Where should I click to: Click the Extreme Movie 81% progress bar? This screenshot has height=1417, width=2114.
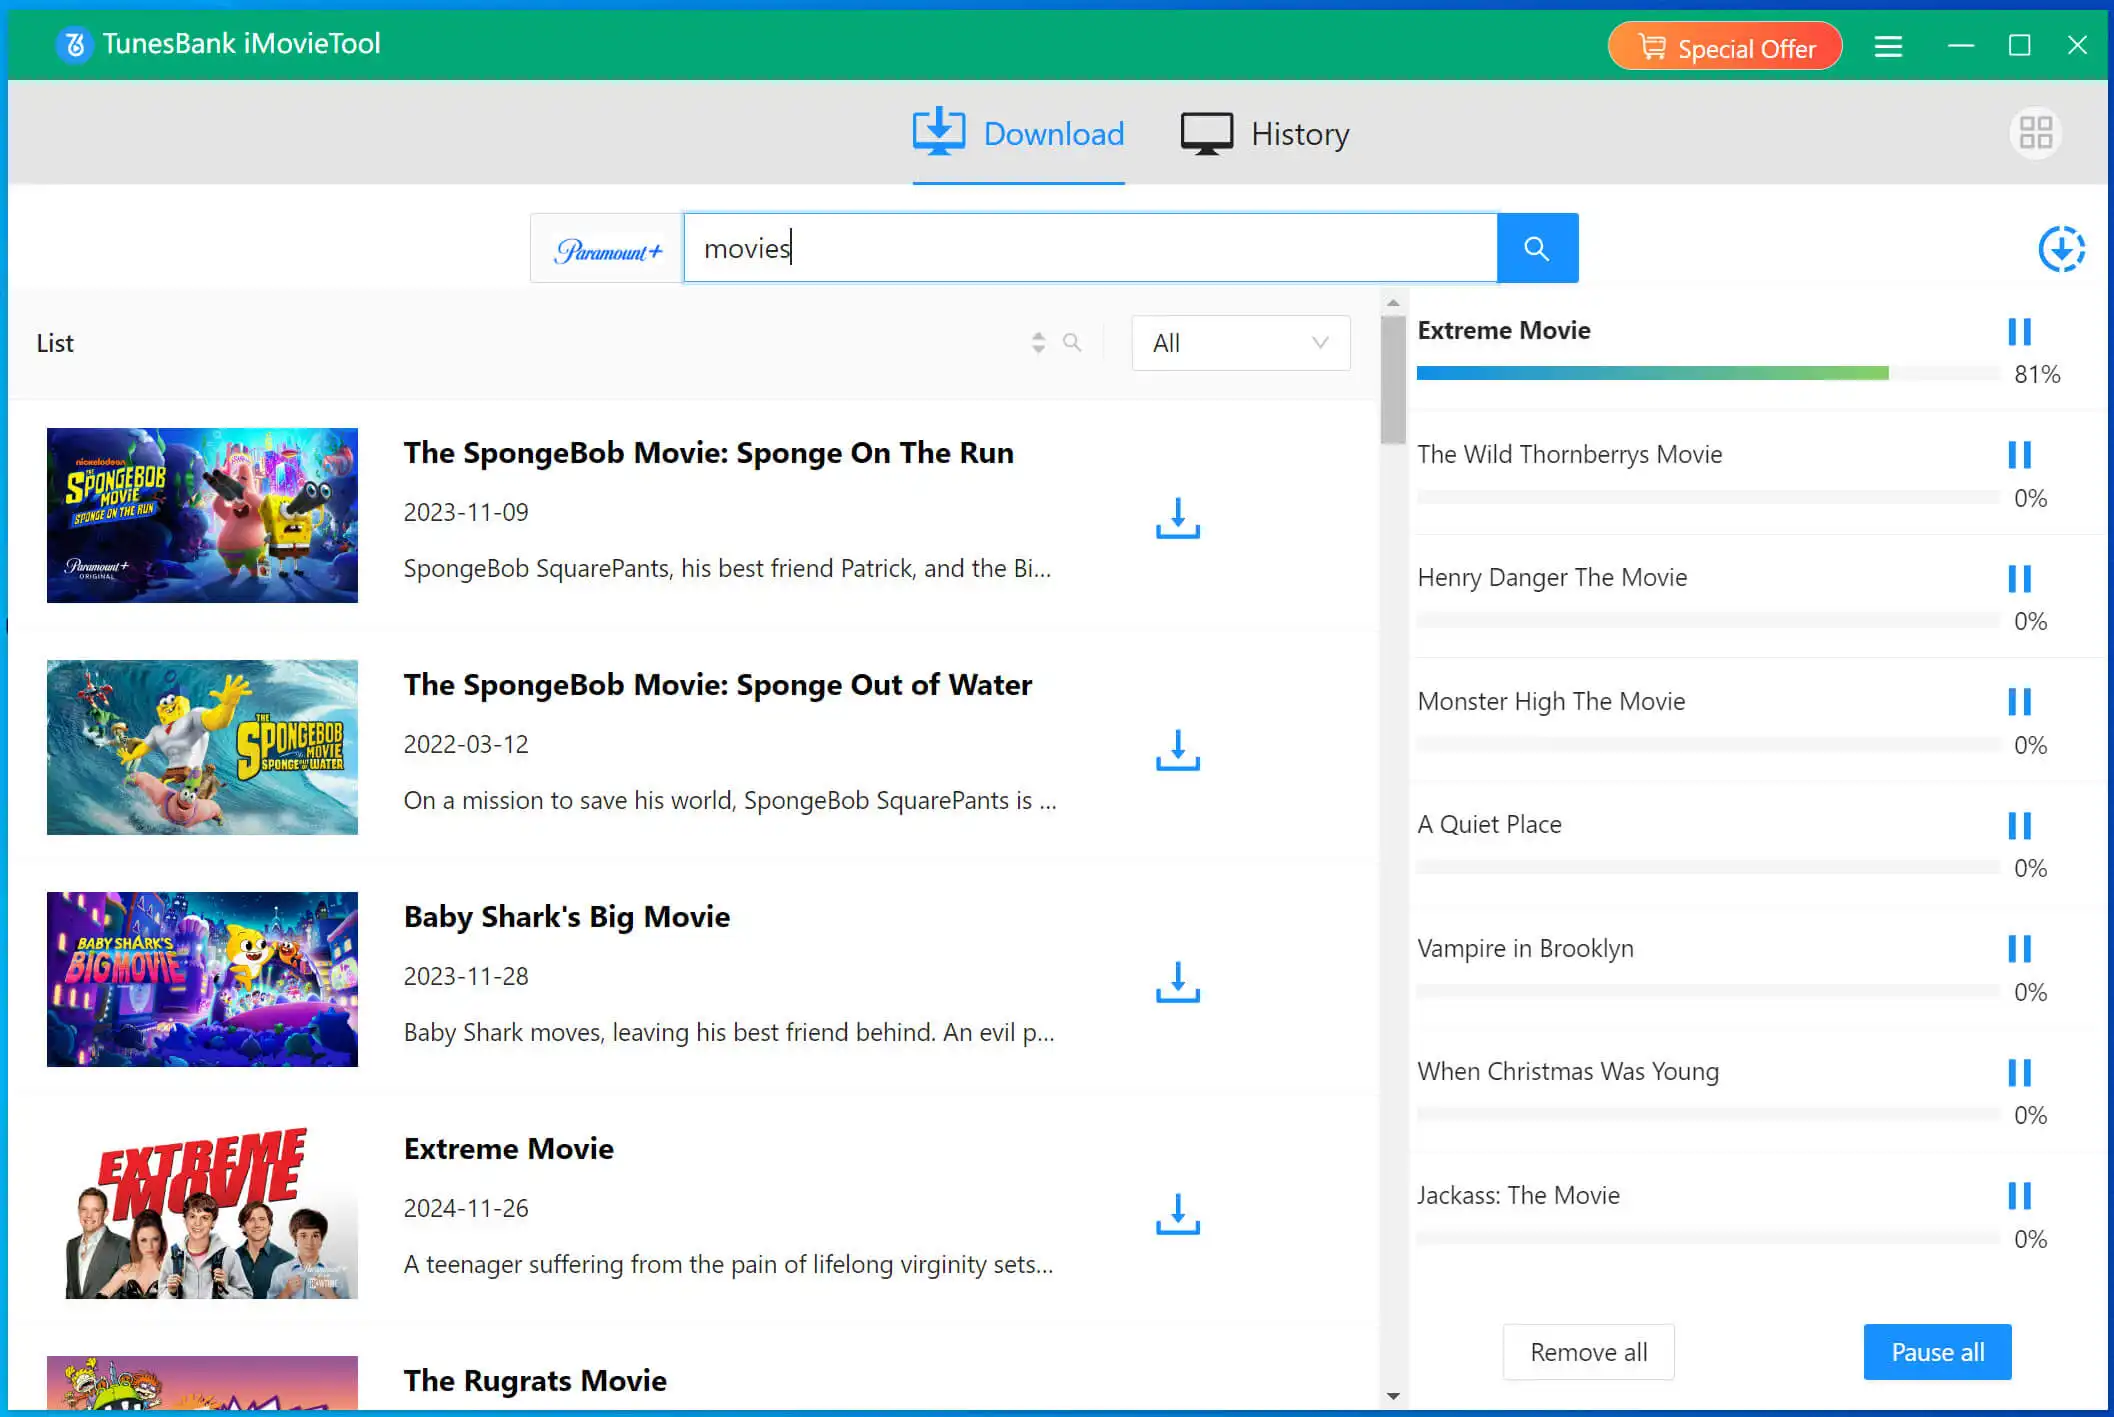1708,373
